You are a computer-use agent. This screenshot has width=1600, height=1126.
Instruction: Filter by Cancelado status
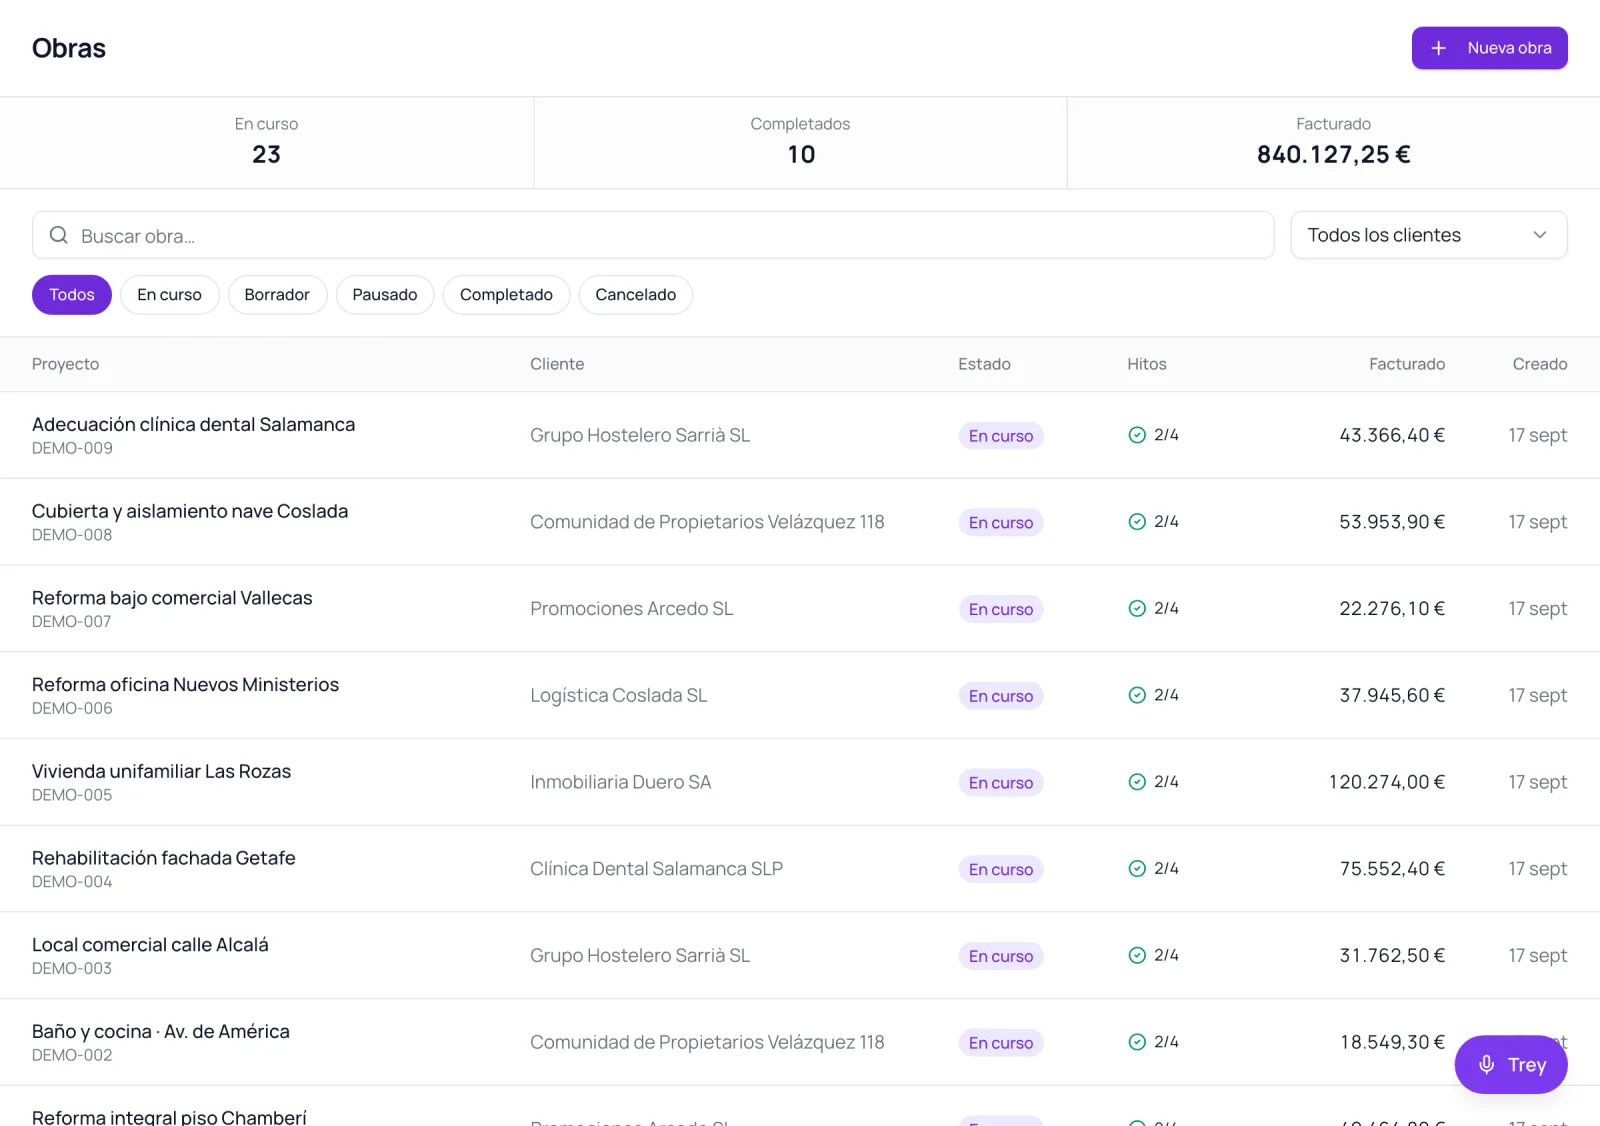pyautogui.click(x=636, y=295)
